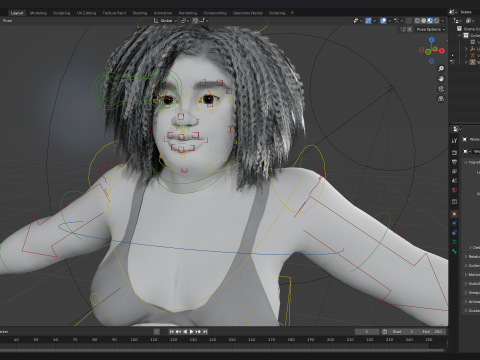Open the World properties tab

tap(454, 190)
